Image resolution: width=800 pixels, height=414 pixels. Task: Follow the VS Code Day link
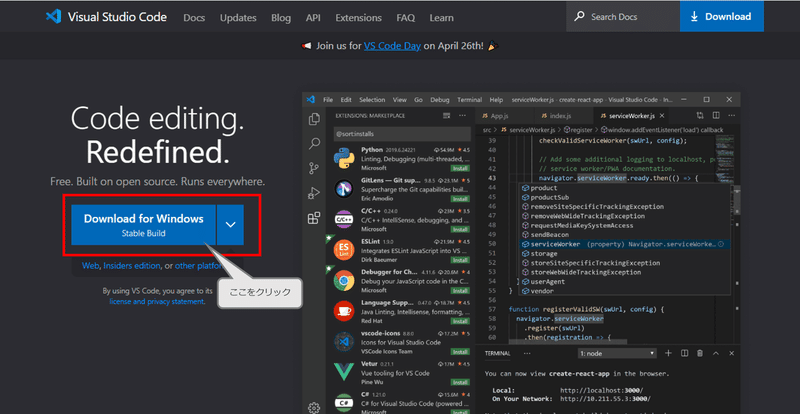392,46
